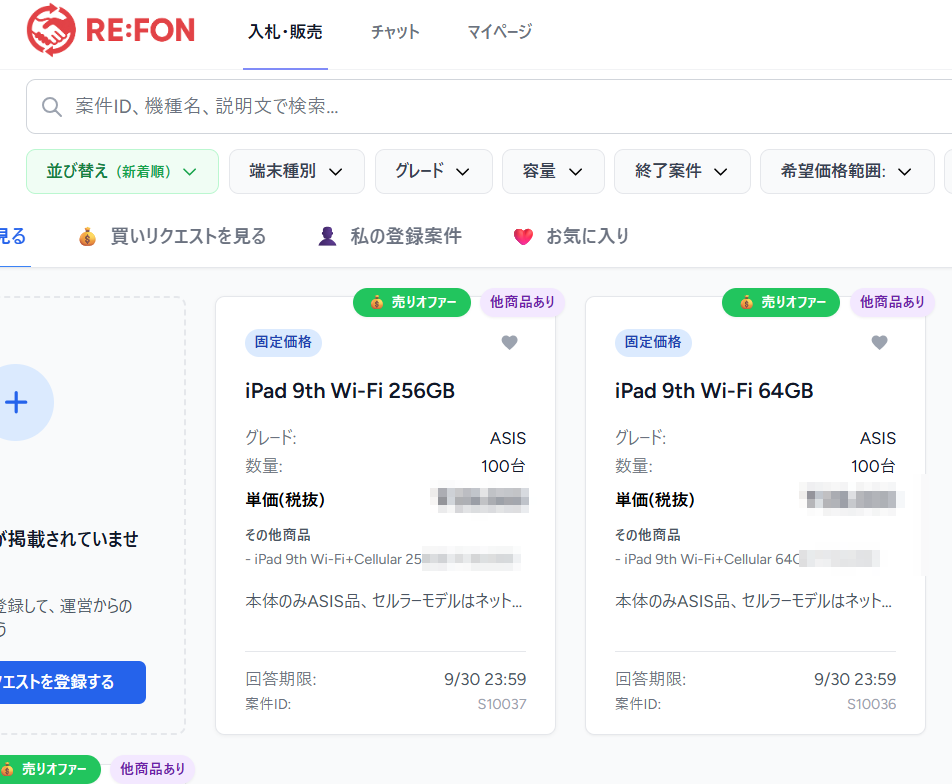Select the 買いリクエストを見る tab
Screen dimensions: 952x784
click(x=173, y=236)
